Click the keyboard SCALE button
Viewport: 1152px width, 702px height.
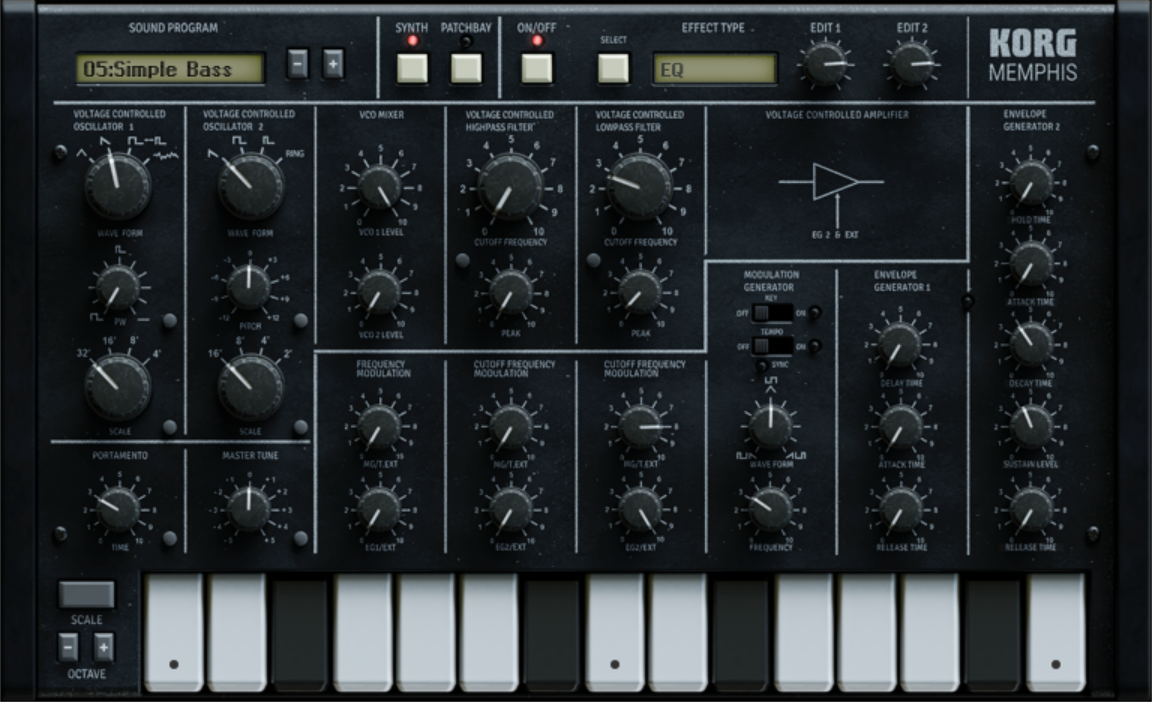point(87,594)
